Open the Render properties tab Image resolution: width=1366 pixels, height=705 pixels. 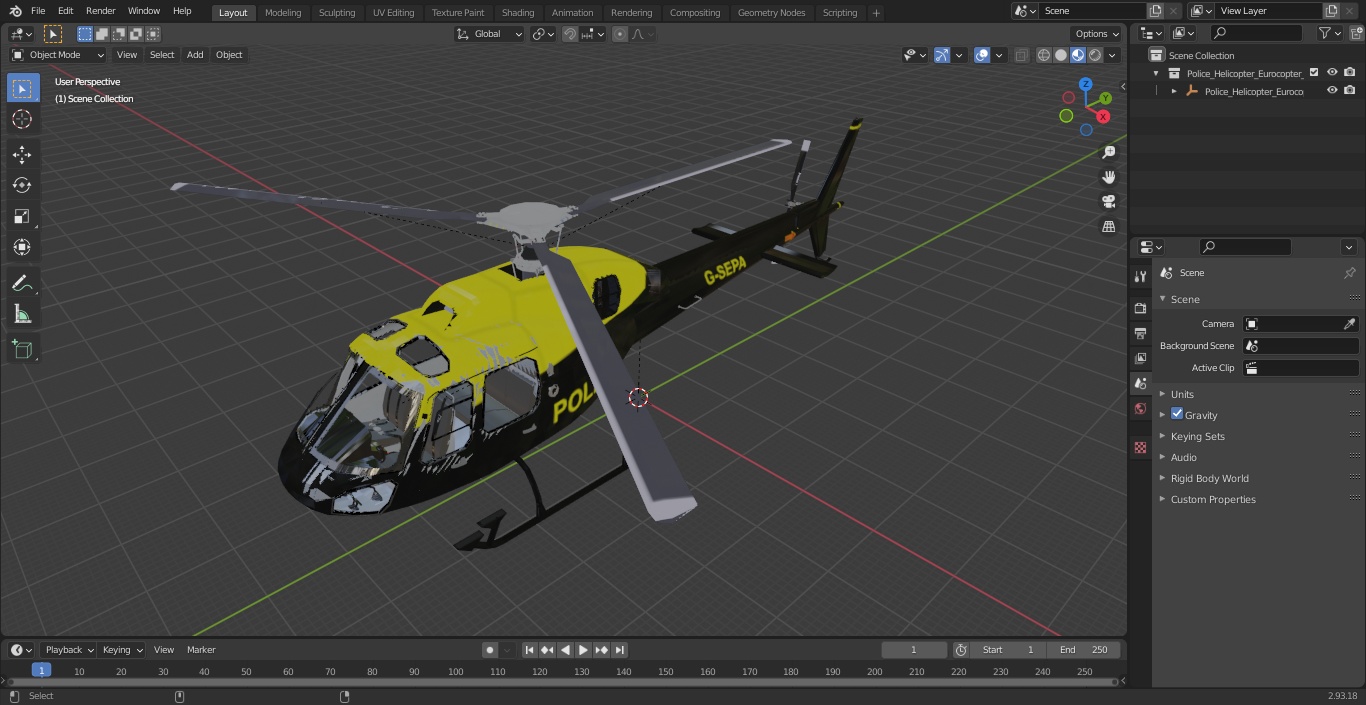[x=1140, y=308]
